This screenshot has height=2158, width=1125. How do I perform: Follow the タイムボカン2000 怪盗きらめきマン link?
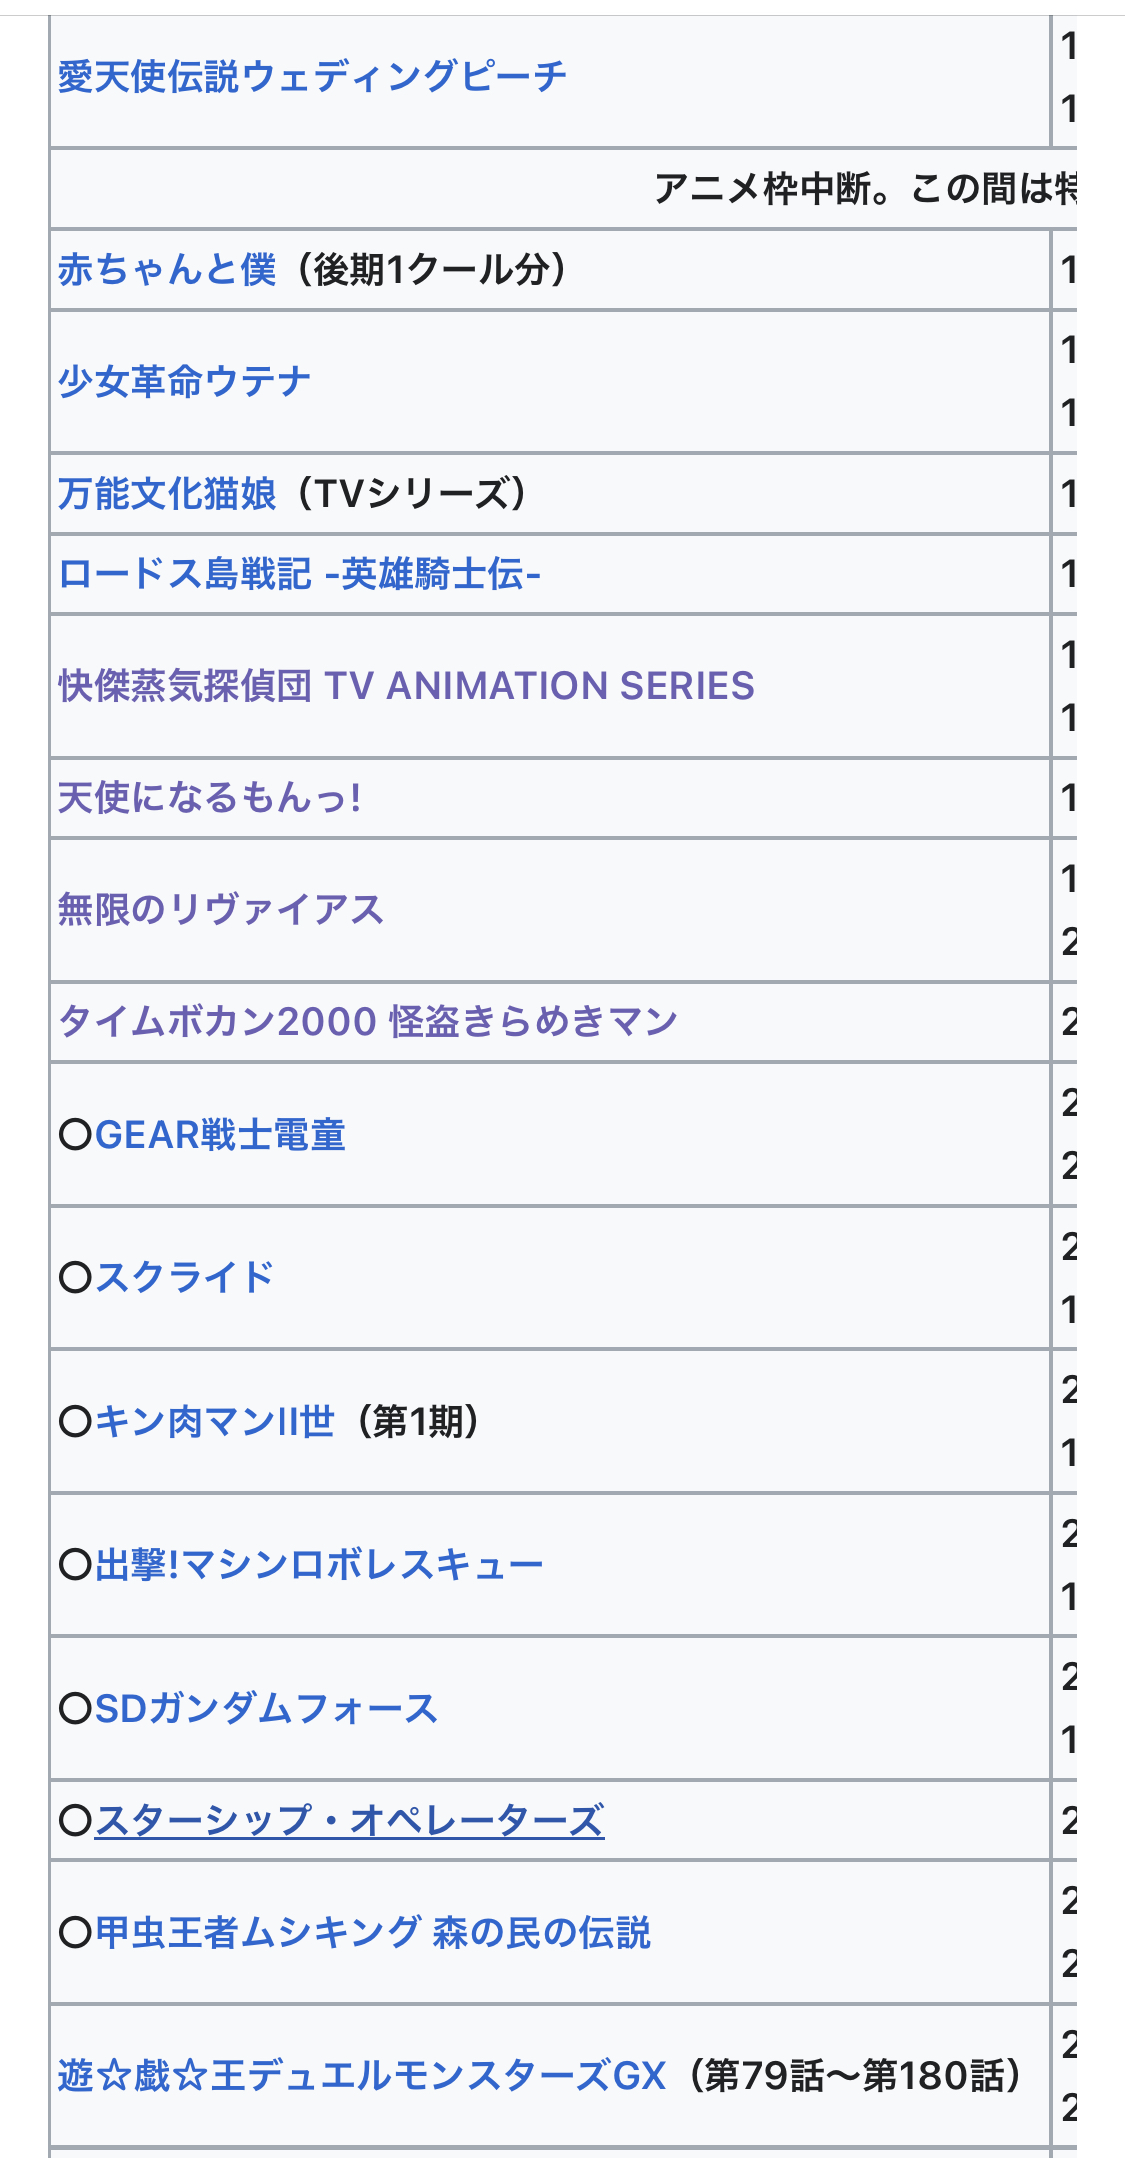(x=368, y=1022)
